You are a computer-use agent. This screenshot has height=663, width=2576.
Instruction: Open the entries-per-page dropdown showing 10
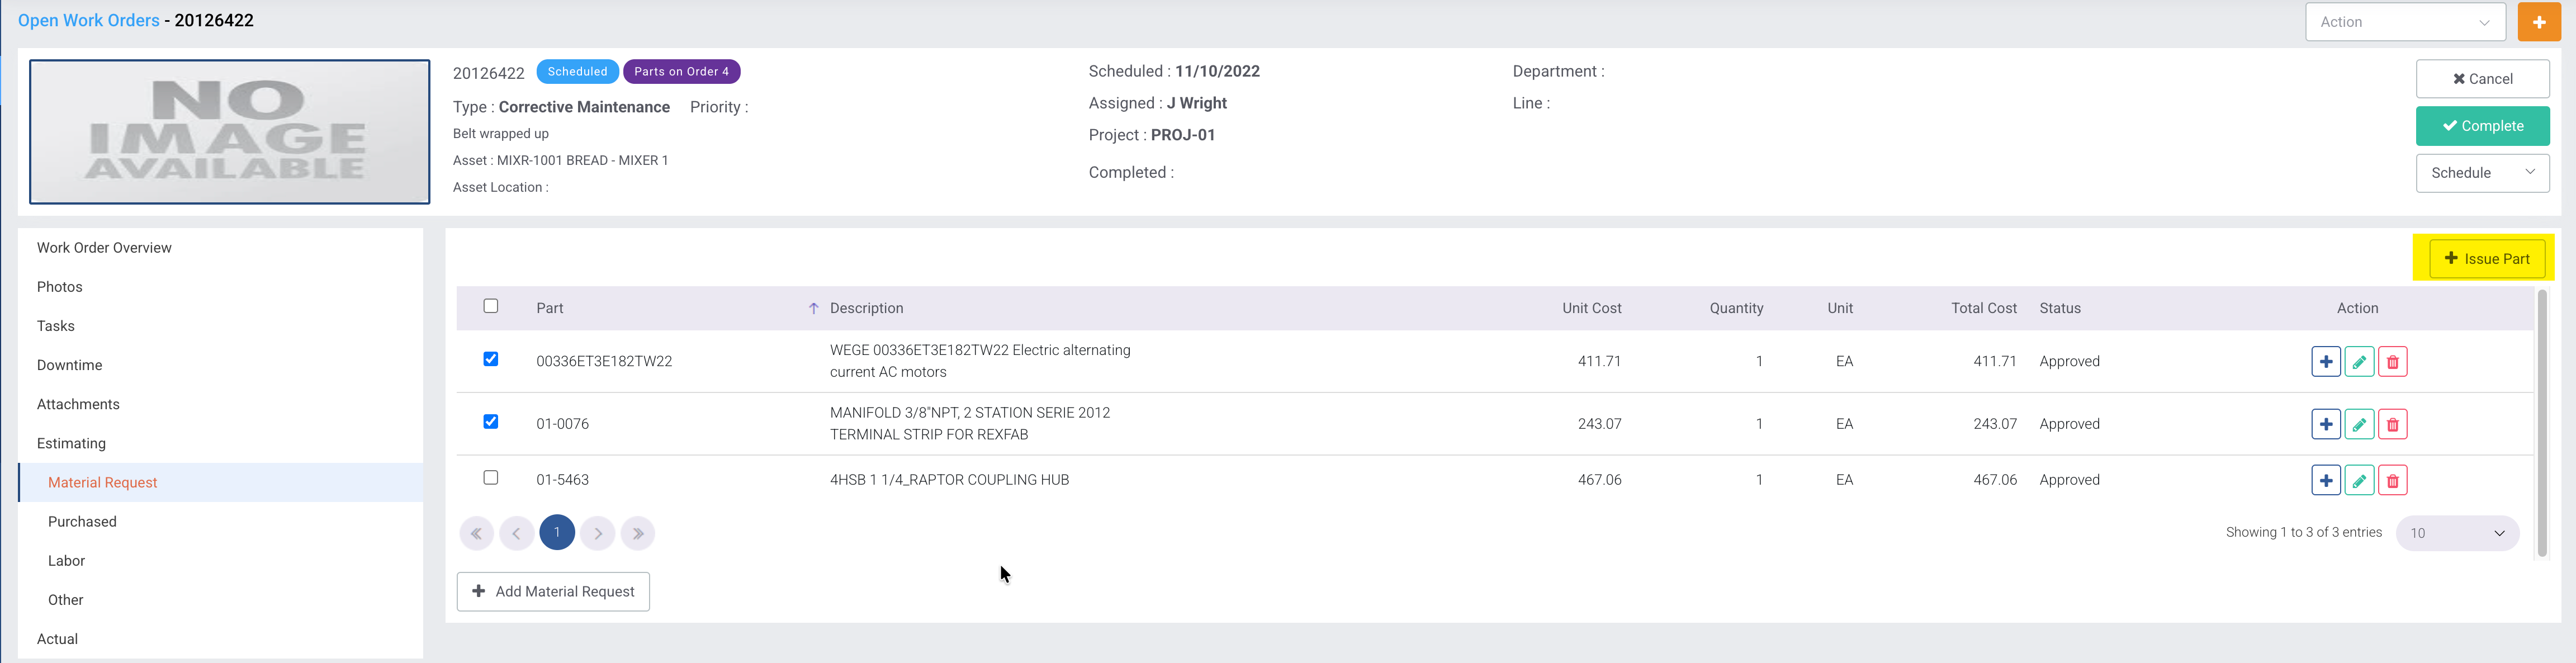[2456, 533]
